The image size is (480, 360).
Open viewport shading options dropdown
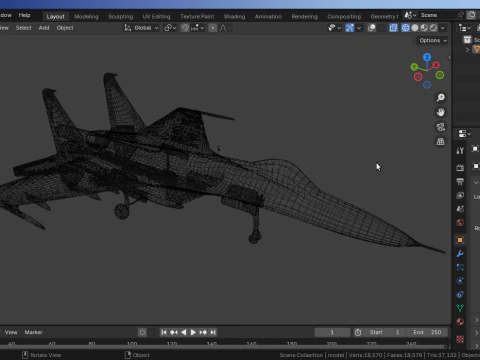point(443,28)
